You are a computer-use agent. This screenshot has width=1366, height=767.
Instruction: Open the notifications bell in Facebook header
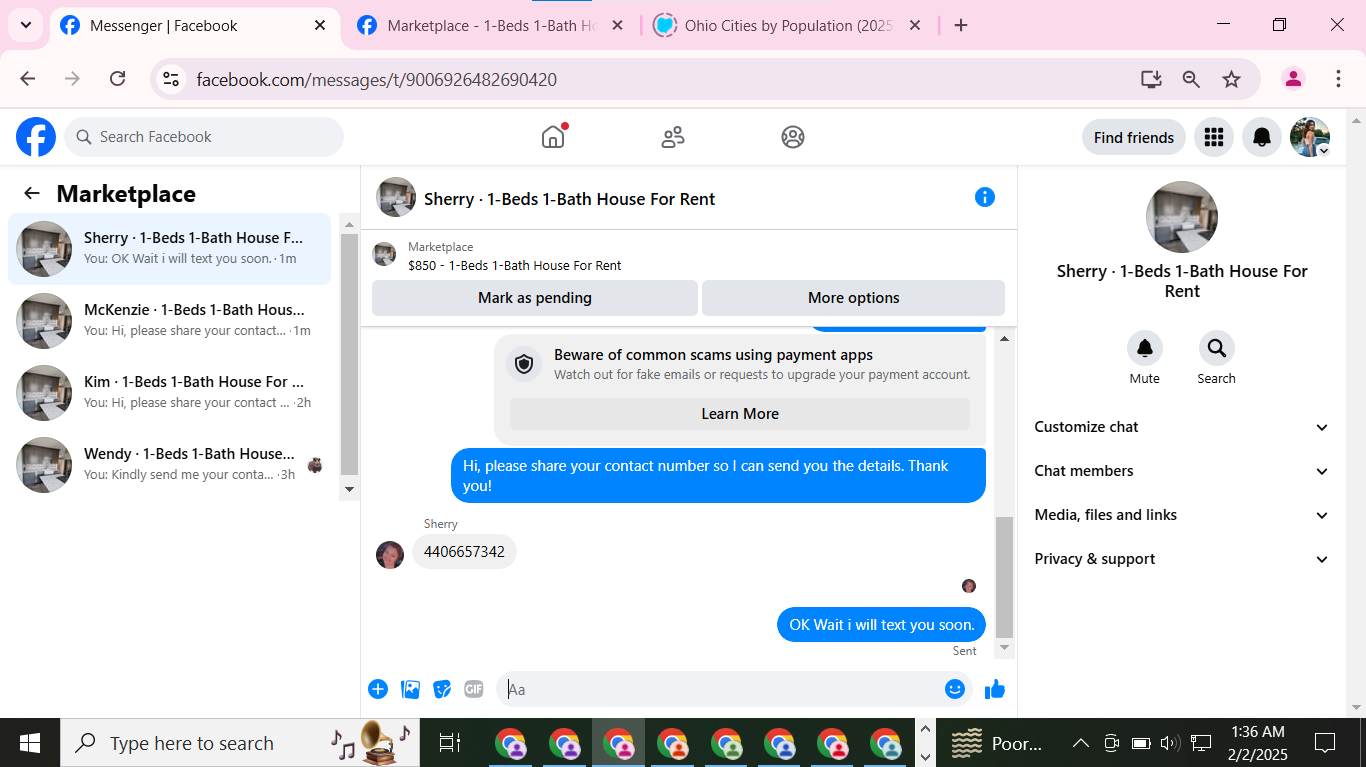[x=1262, y=137]
